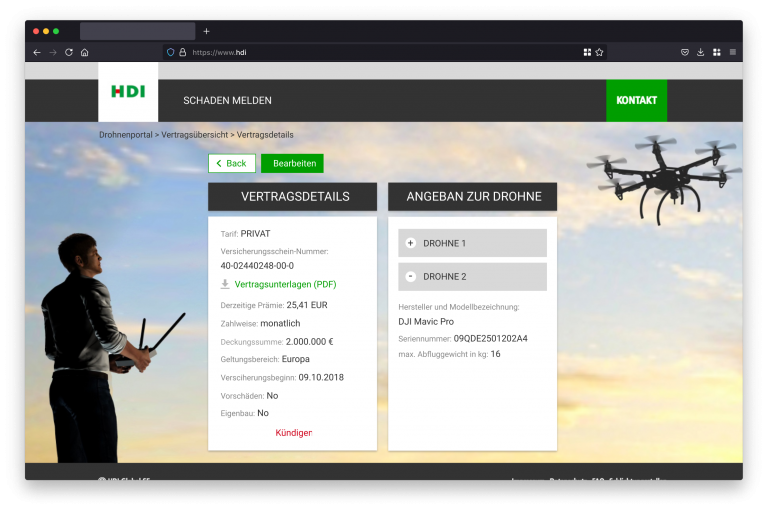Click the Kontakt button

(x=636, y=101)
